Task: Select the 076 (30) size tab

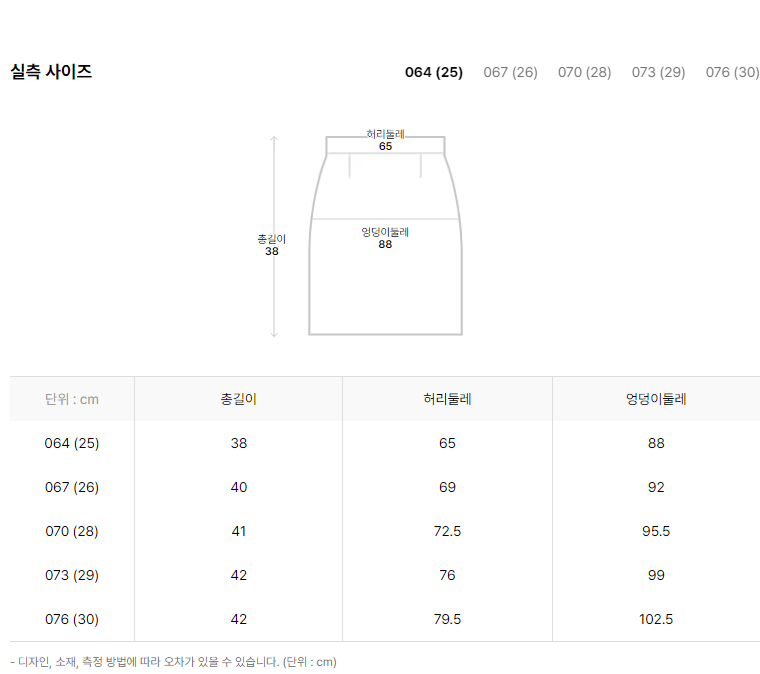Action: (x=732, y=72)
